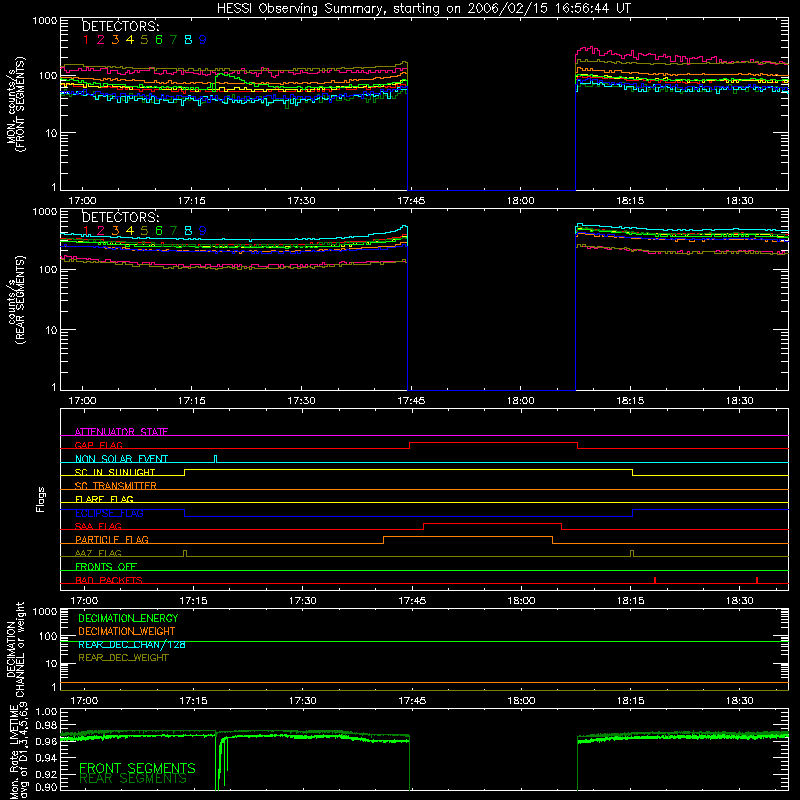This screenshot has height=800, width=800.
Task: Click the '0.92' tick on the livetime axis
Action: (x=47, y=774)
